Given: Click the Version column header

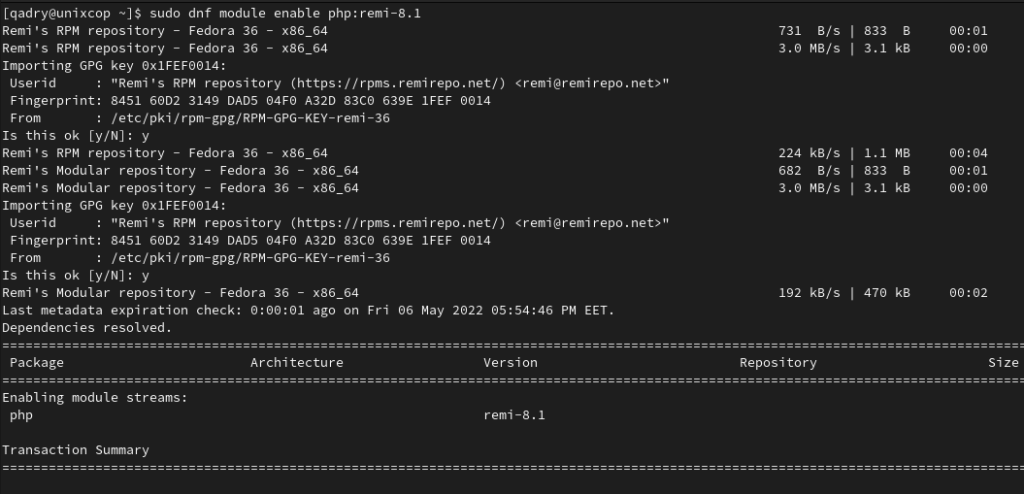Looking at the screenshot, I should (511, 363).
